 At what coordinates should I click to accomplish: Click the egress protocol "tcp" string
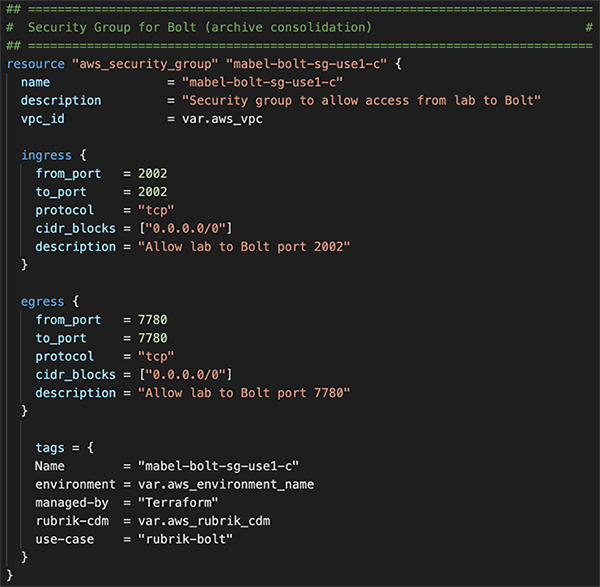tap(156, 356)
